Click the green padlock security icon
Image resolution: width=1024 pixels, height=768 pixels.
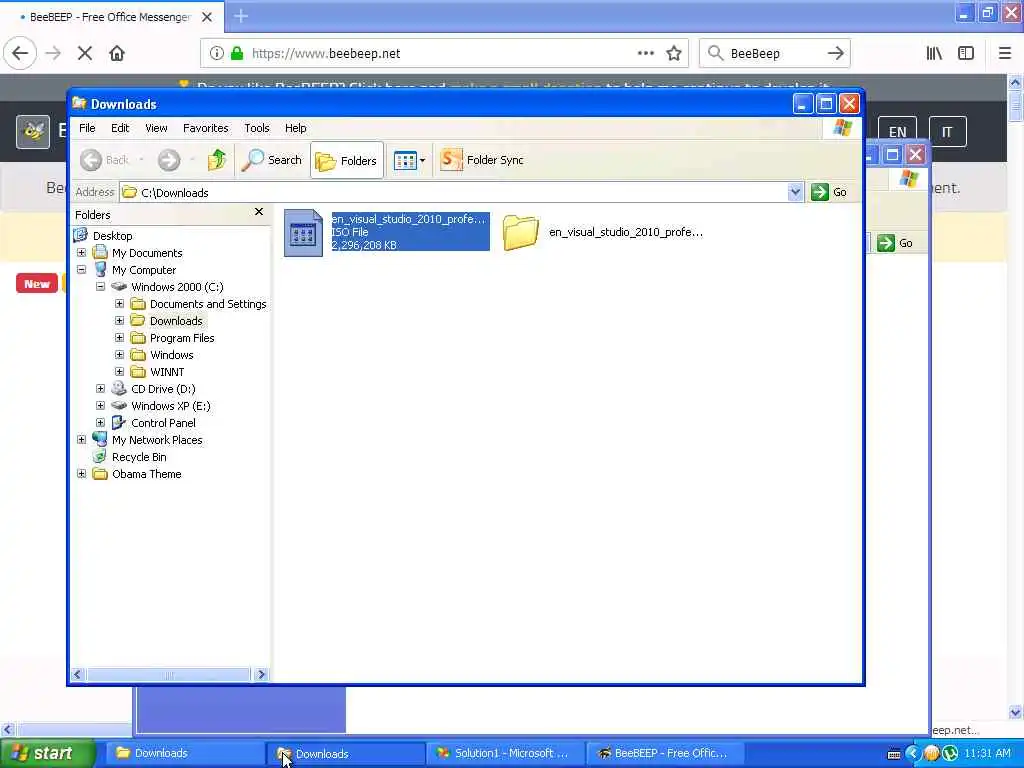pyautogui.click(x=237, y=54)
